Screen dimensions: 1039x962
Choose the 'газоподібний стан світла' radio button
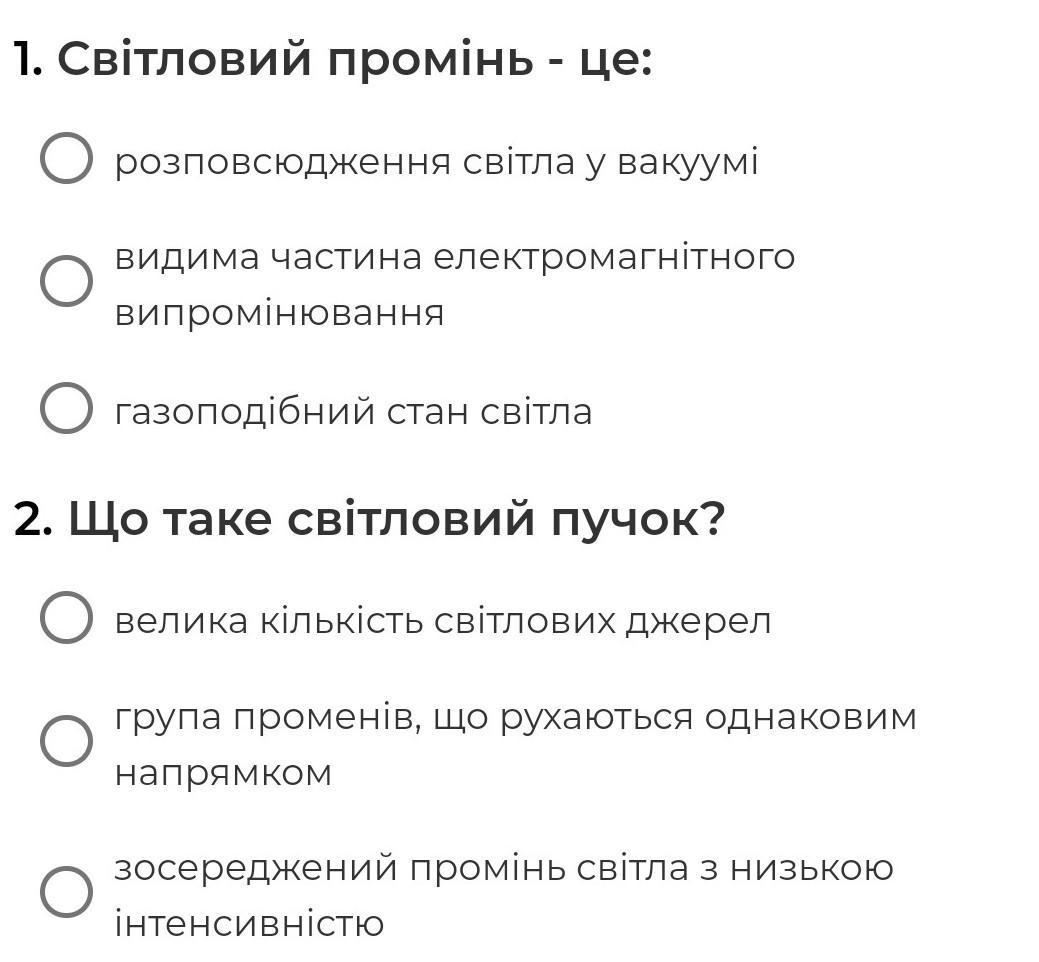coord(66,408)
